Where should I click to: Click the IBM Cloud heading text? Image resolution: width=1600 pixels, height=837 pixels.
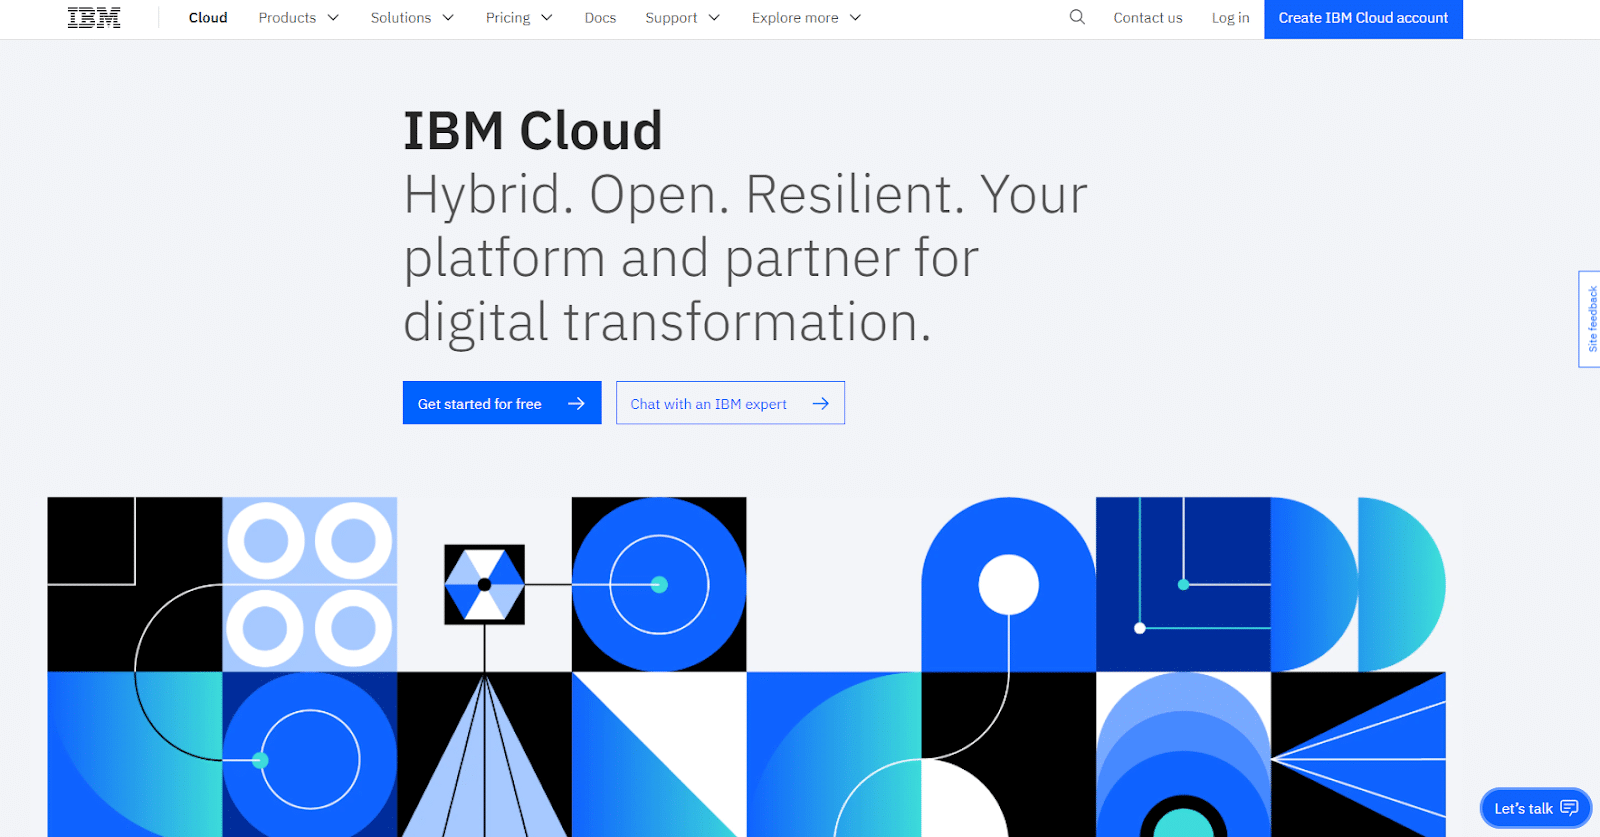[x=533, y=131]
